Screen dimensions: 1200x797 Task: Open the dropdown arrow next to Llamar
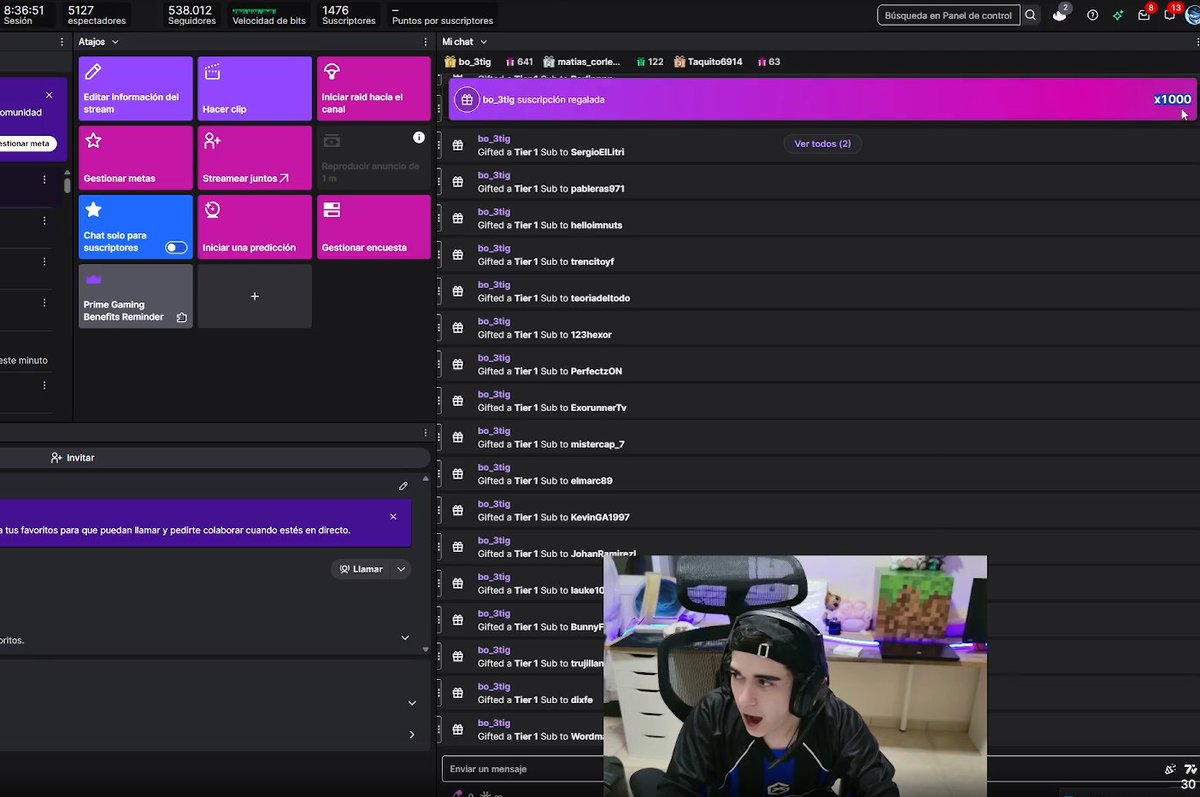pyautogui.click(x=401, y=569)
